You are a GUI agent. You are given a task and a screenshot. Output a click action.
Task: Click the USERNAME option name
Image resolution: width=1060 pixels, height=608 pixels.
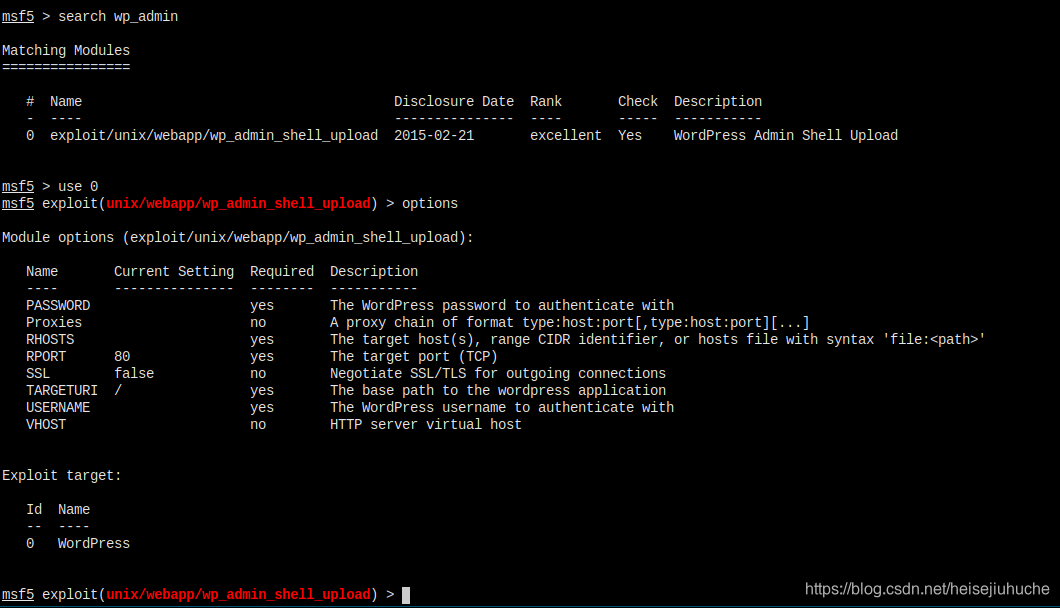tap(58, 408)
